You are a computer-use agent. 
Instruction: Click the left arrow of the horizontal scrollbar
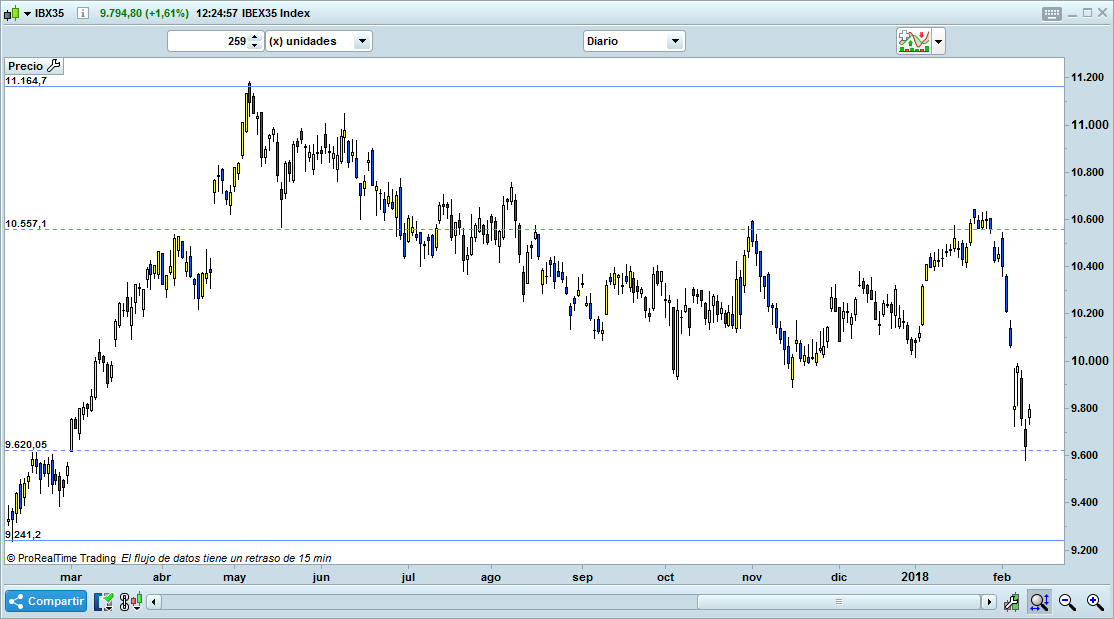151,601
